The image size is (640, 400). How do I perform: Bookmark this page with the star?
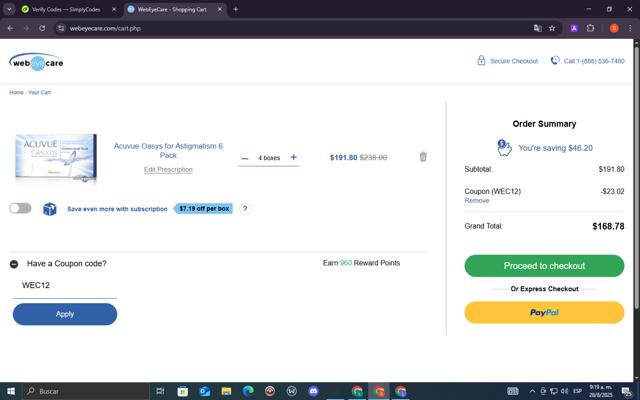[x=552, y=28]
